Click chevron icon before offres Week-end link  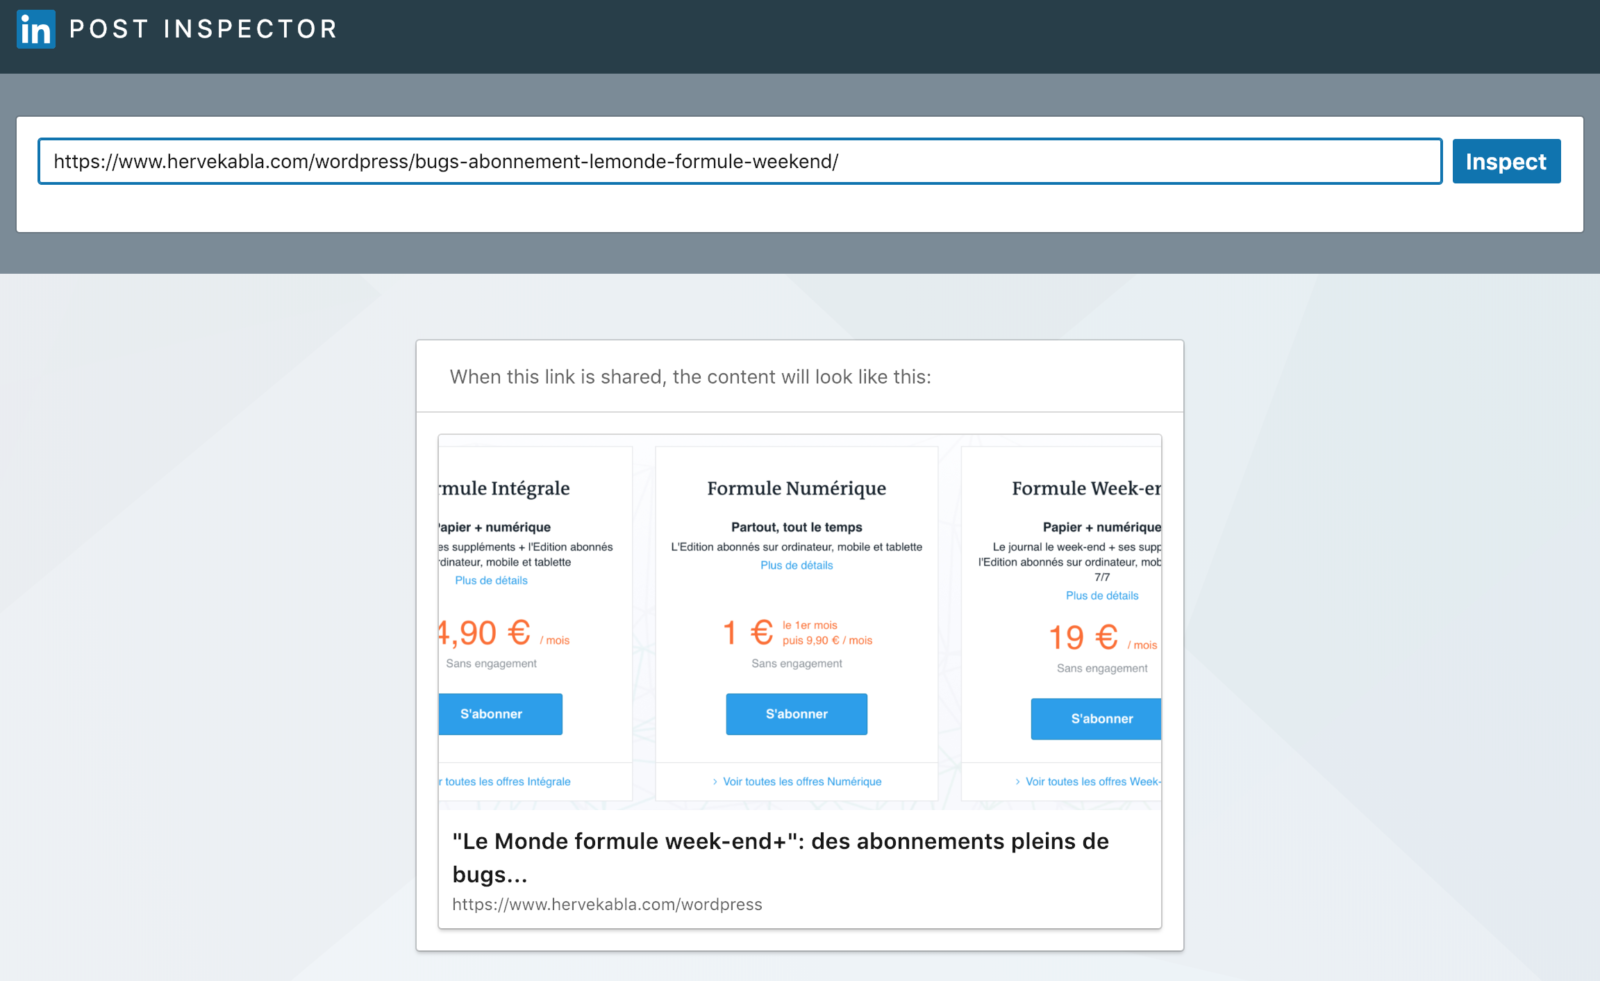pyautogui.click(x=1017, y=782)
